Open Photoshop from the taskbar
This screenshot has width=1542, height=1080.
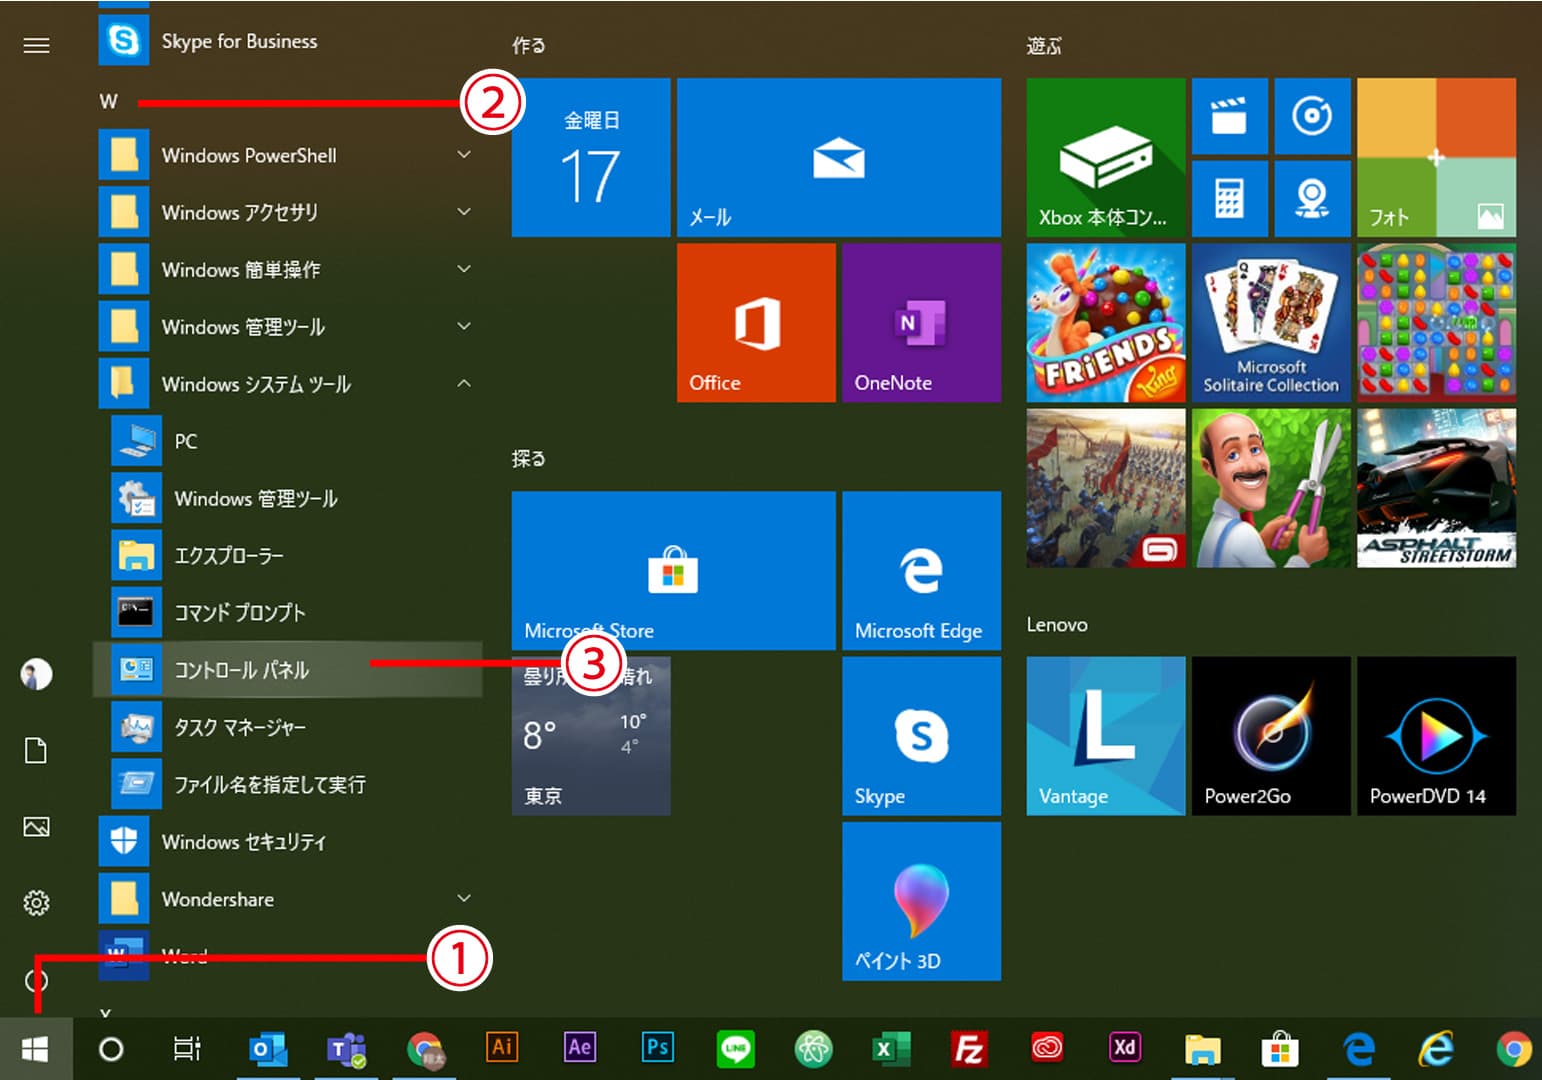point(657,1047)
